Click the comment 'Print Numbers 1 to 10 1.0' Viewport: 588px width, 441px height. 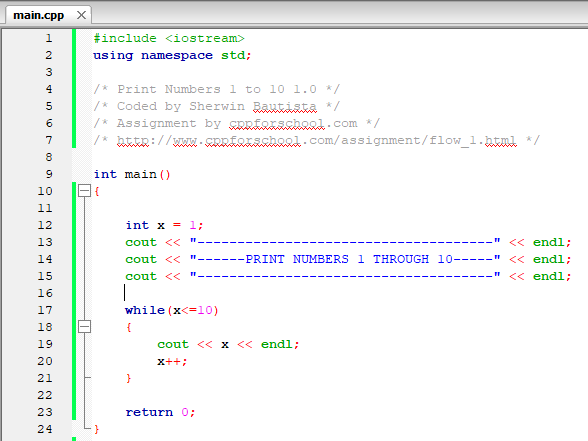(x=217, y=89)
